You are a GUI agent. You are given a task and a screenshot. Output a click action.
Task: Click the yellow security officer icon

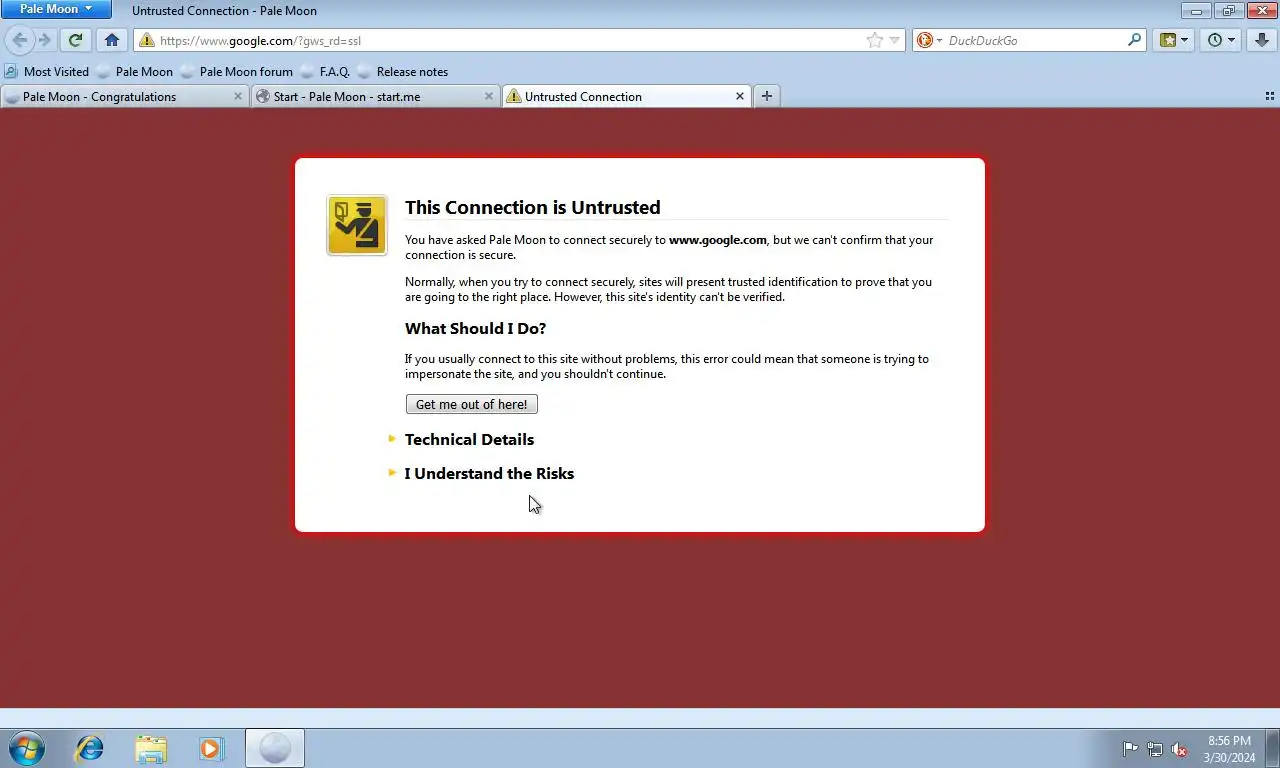(357, 225)
